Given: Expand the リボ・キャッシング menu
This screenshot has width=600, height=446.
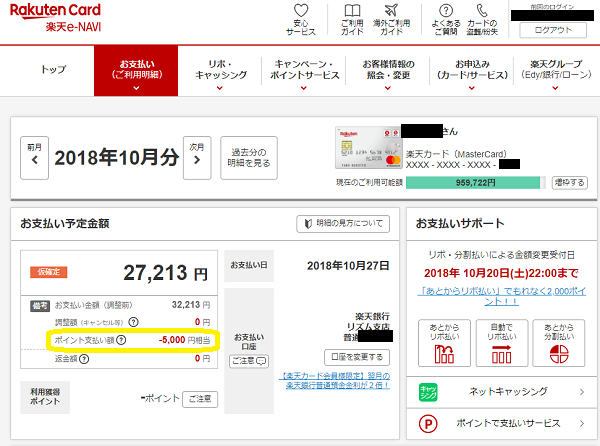Looking at the screenshot, I should (220, 71).
